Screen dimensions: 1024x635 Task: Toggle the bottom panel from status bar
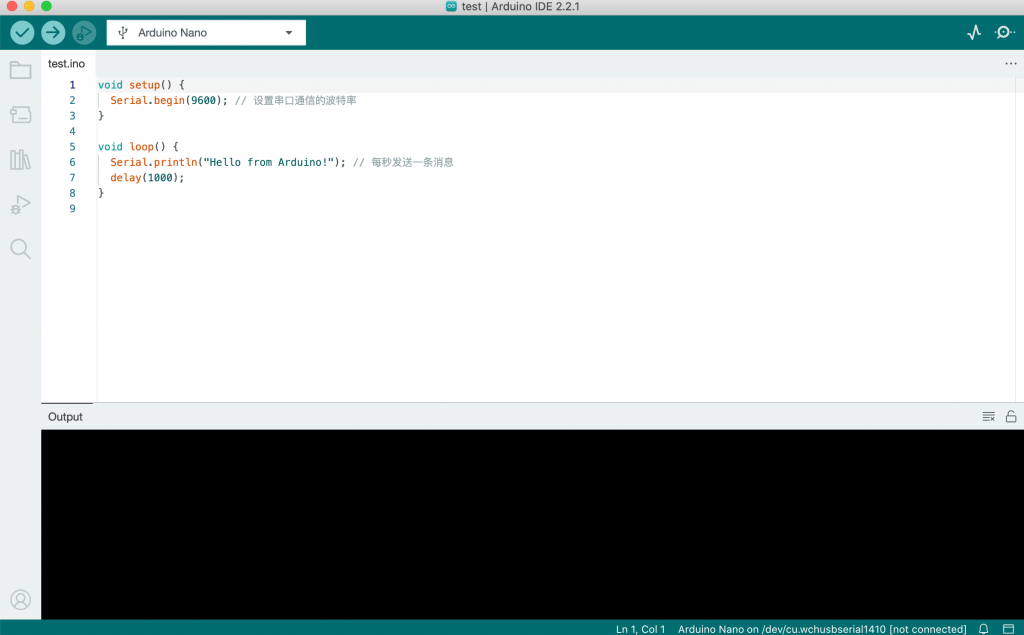click(1008, 628)
